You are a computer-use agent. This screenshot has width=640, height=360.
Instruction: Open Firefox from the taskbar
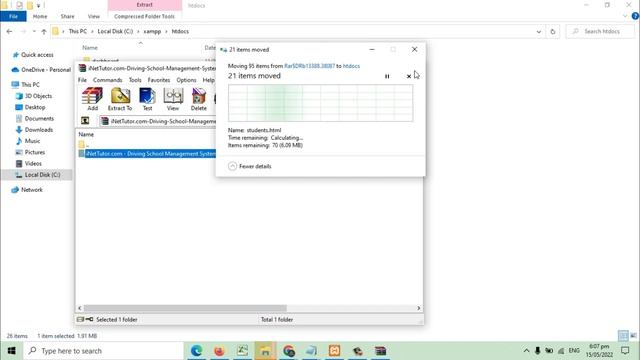click(x=219, y=351)
